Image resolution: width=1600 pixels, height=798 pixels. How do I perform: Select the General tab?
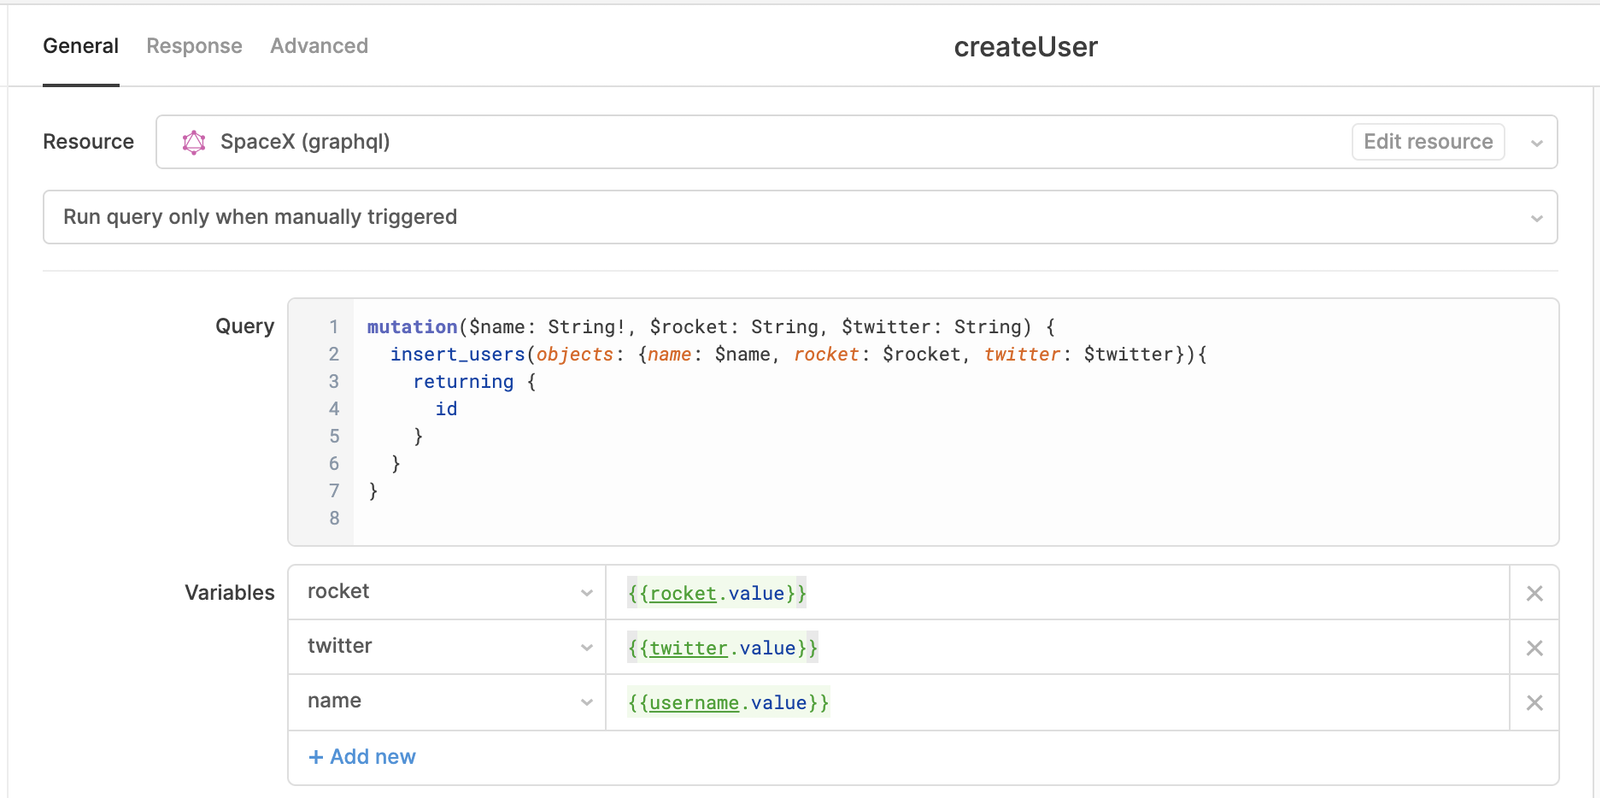(81, 46)
